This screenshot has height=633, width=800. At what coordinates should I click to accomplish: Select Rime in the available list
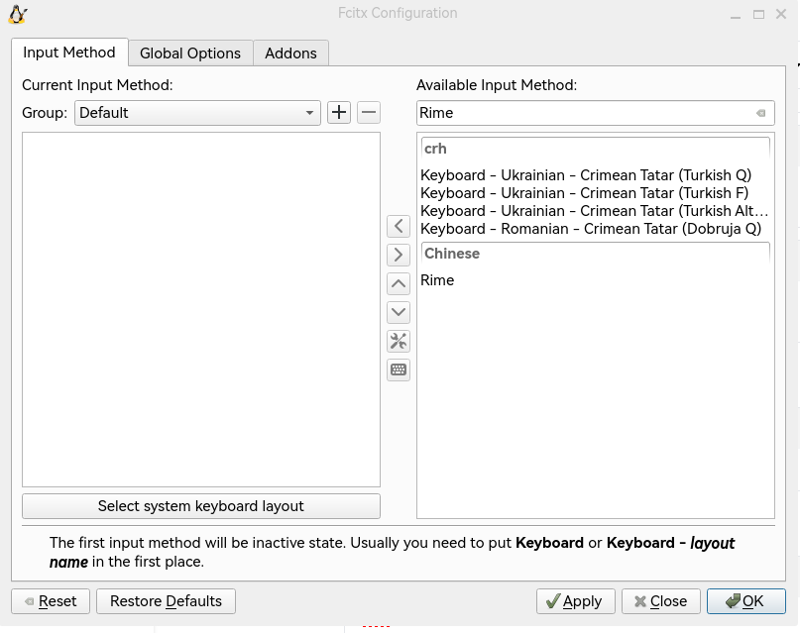[438, 280]
